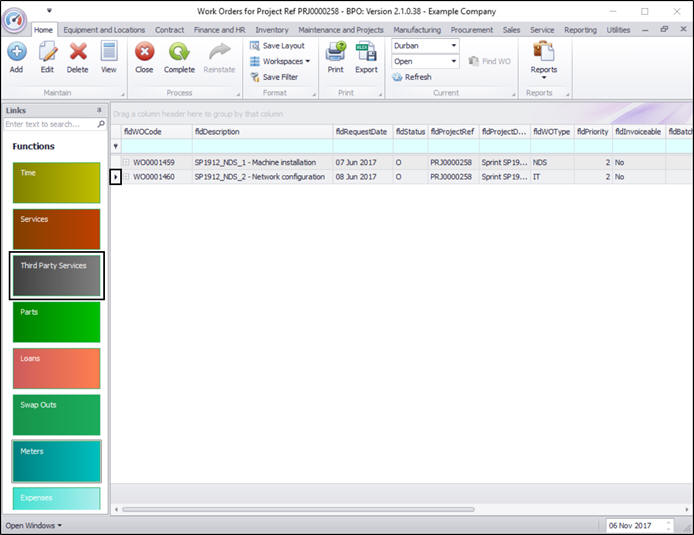Viewport: 694px width, 535px height.
Task: Click the Find WO button
Action: (490, 61)
